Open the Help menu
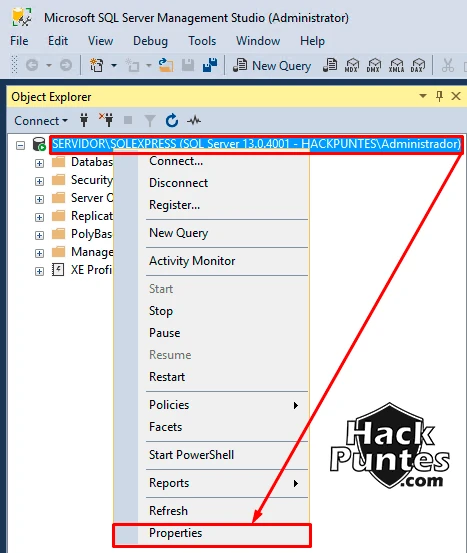This screenshot has width=467, height=553. (x=312, y=41)
